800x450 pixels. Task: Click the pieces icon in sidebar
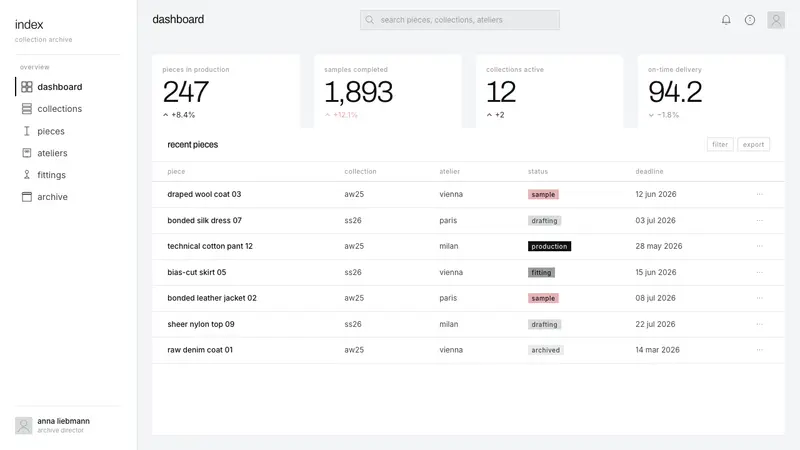(x=27, y=131)
